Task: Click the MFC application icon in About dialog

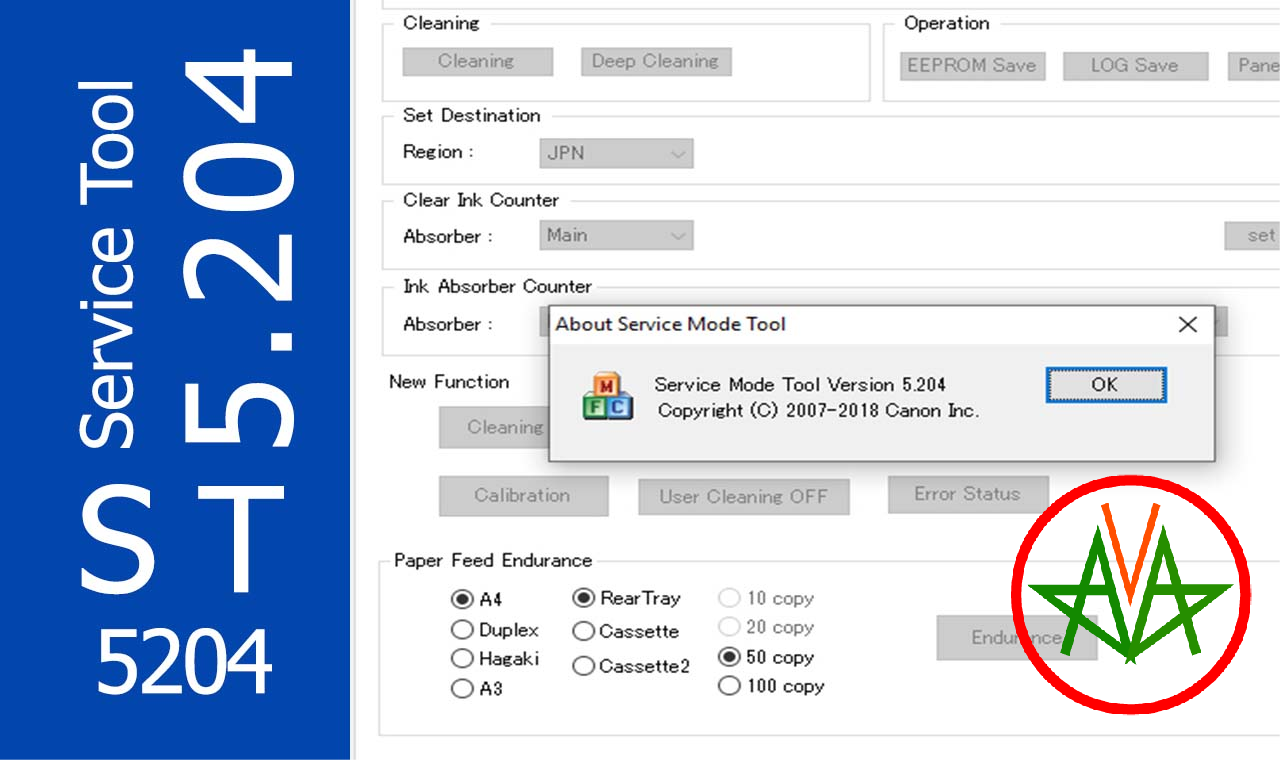Action: [x=608, y=397]
